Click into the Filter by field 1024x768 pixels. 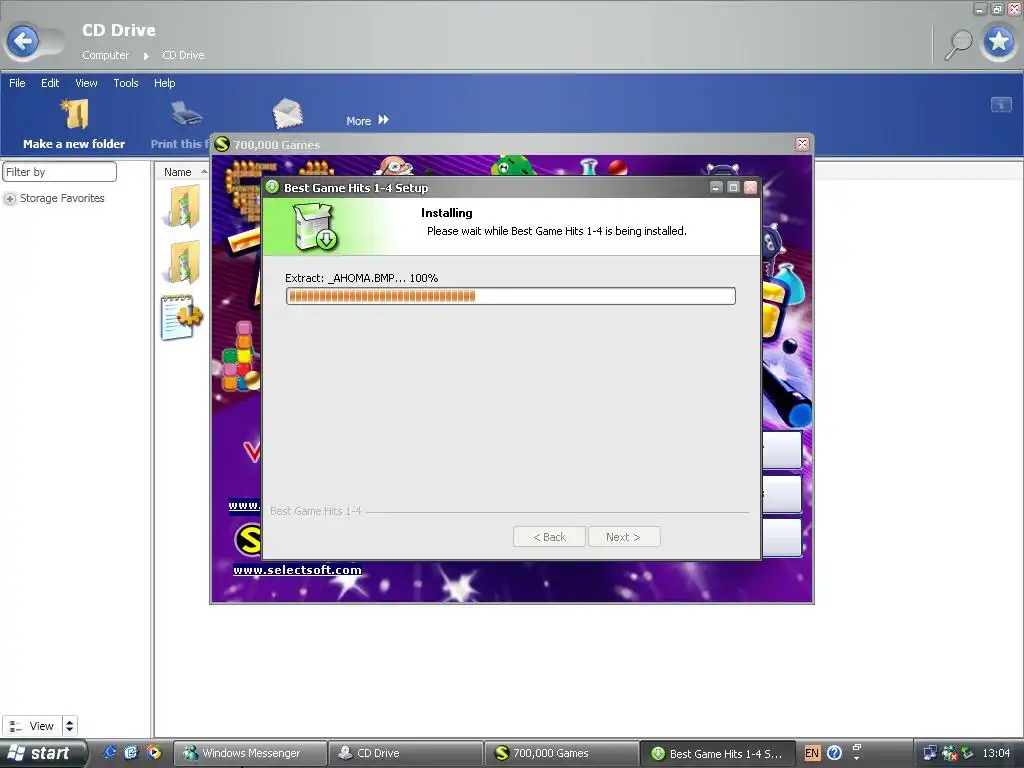[x=59, y=172]
